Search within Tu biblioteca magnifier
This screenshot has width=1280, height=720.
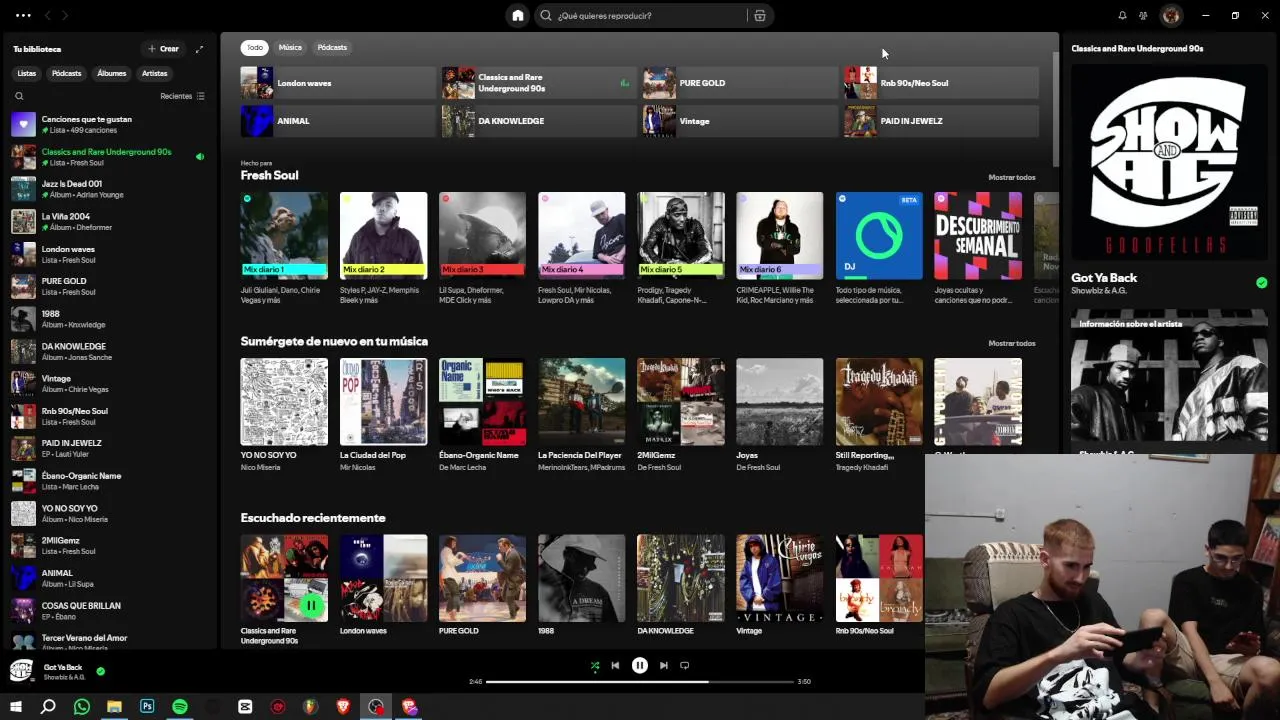coord(19,96)
